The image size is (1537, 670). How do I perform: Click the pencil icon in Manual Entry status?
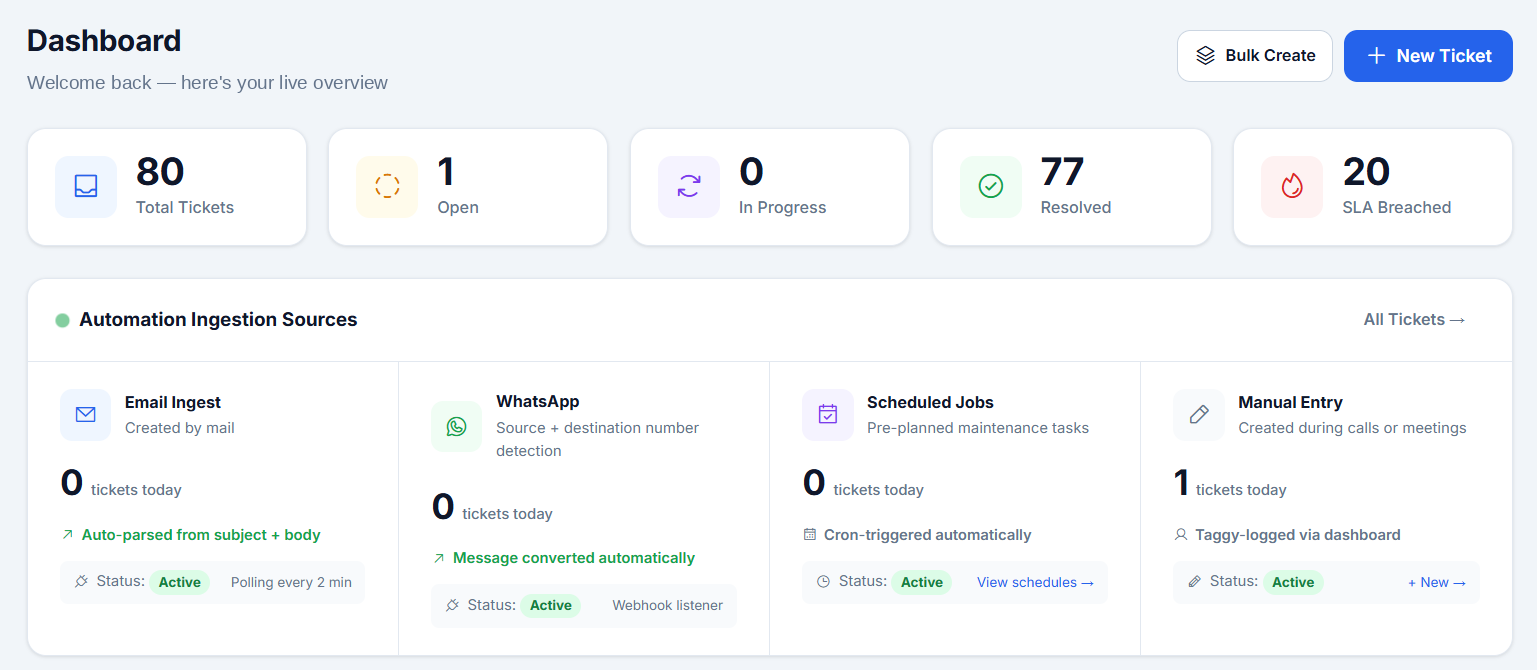(x=1195, y=581)
